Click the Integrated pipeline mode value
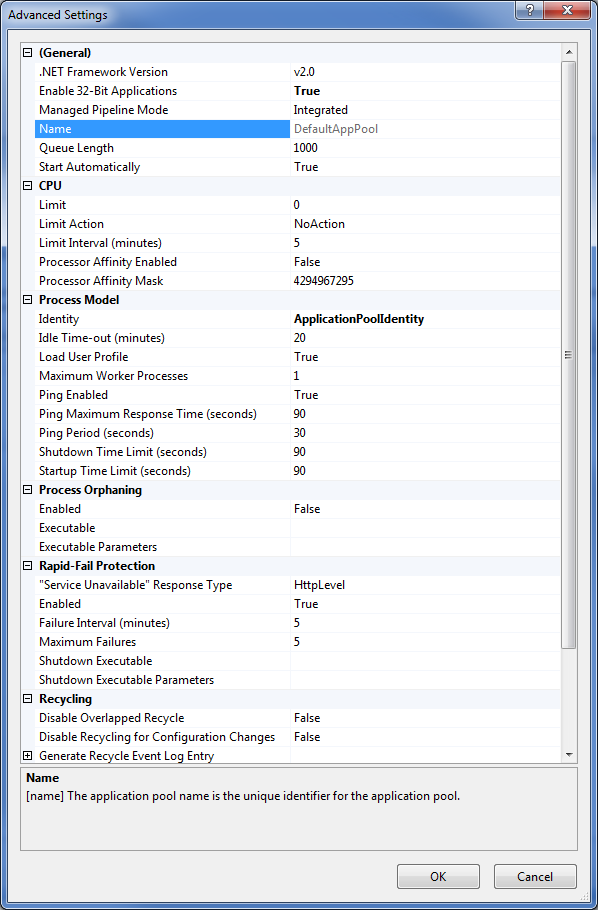This screenshot has height=910, width=598. click(x=320, y=110)
